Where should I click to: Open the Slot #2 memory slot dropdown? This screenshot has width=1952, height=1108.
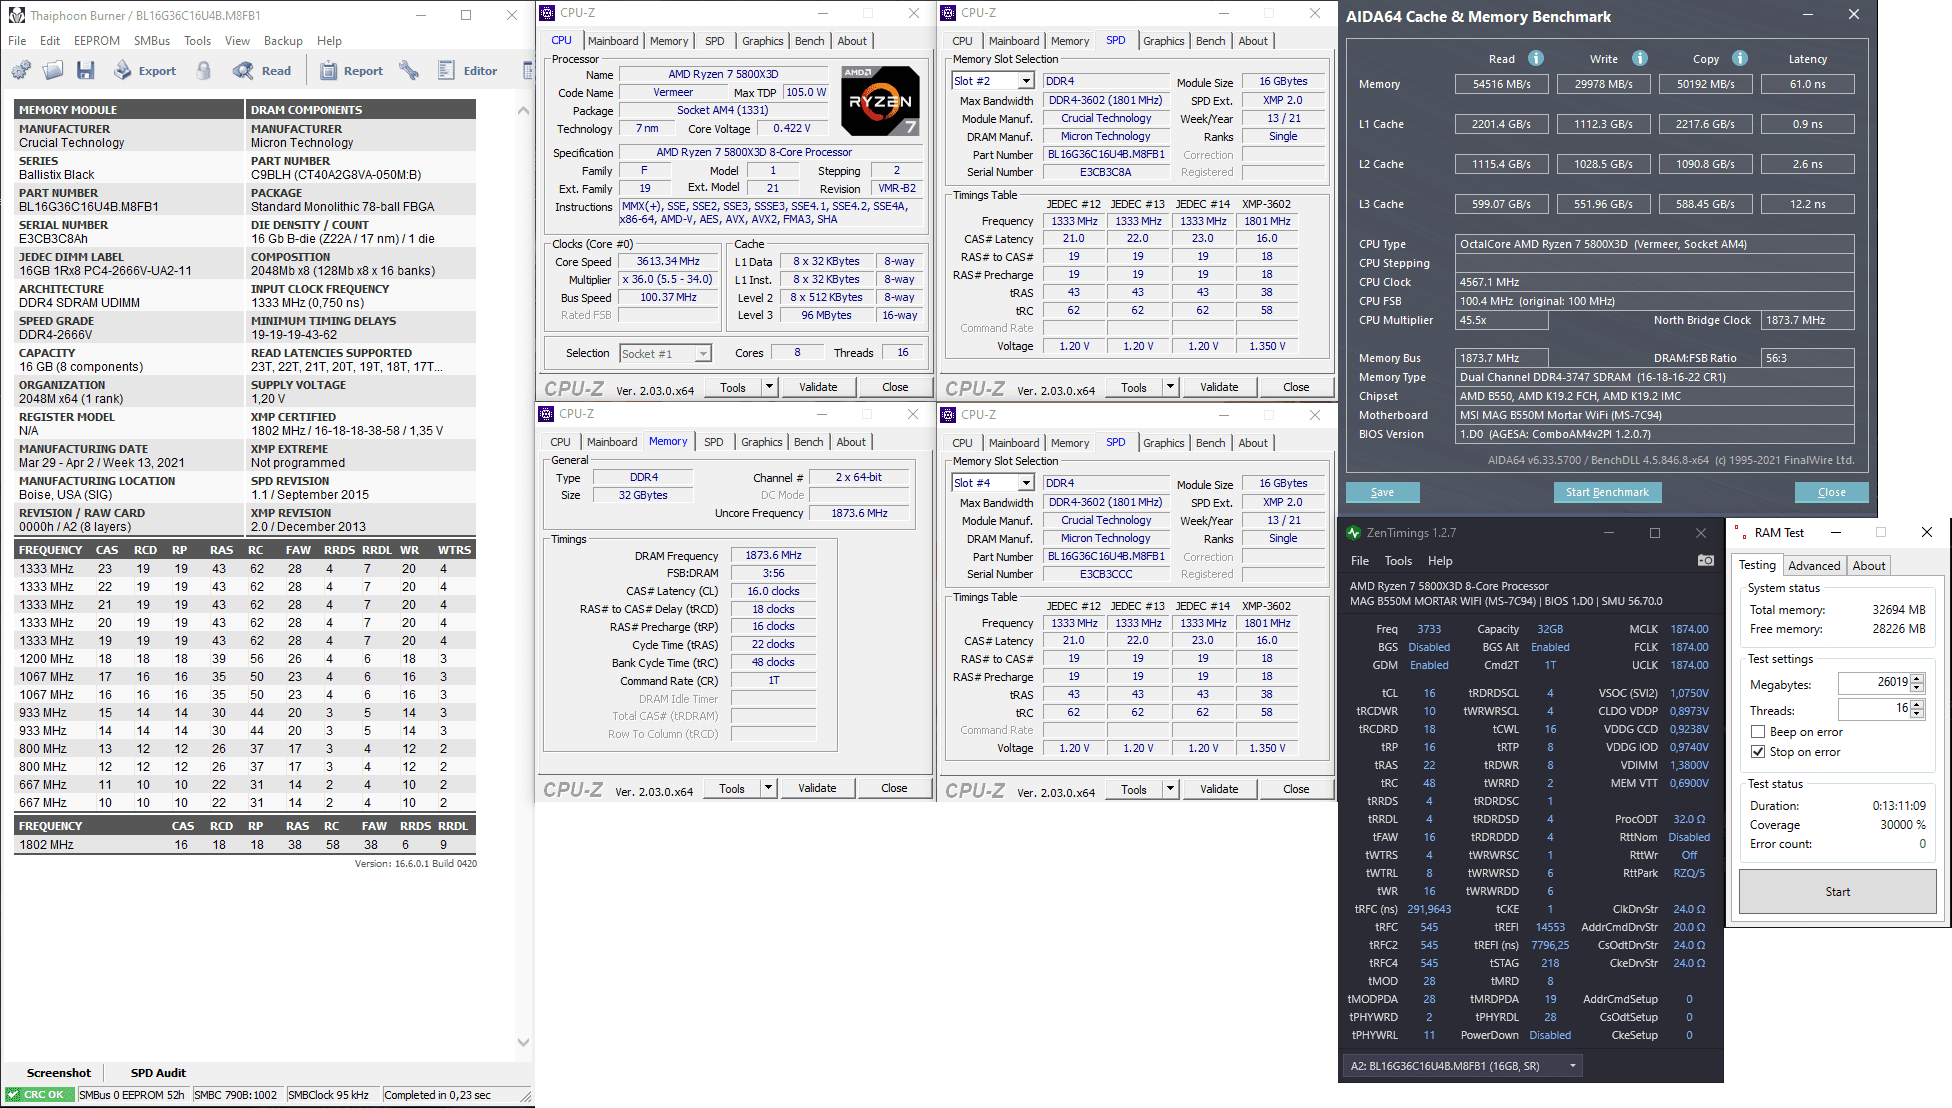click(1026, 81)
